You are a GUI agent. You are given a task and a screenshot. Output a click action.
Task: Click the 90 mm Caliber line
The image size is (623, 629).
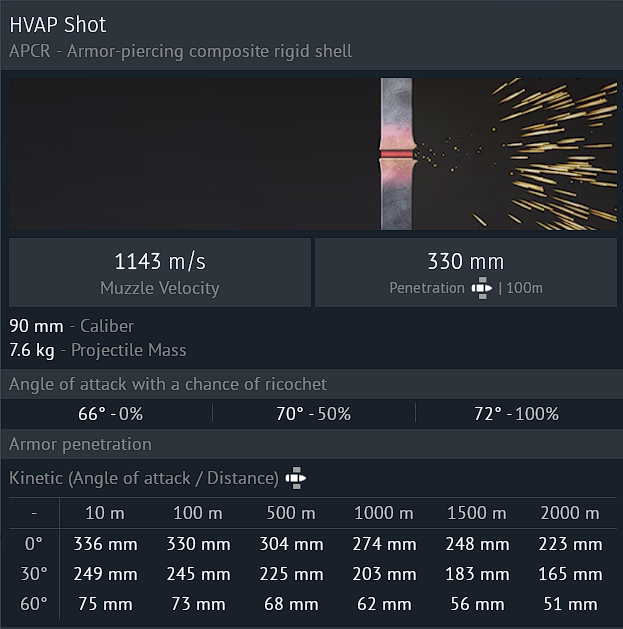pos(72,326)
